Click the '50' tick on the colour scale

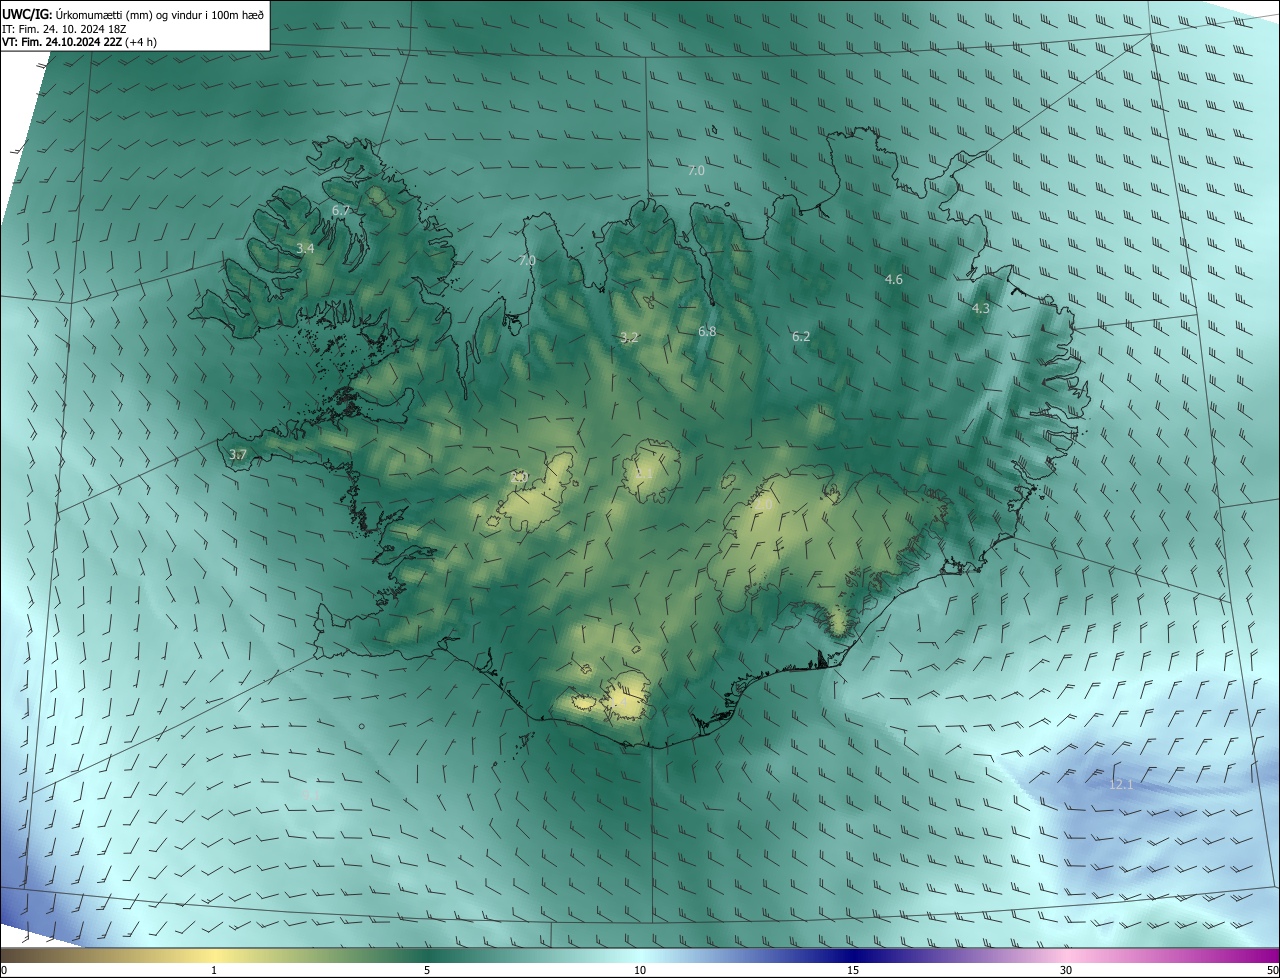pyautogui.click(x=1272, y=970)
